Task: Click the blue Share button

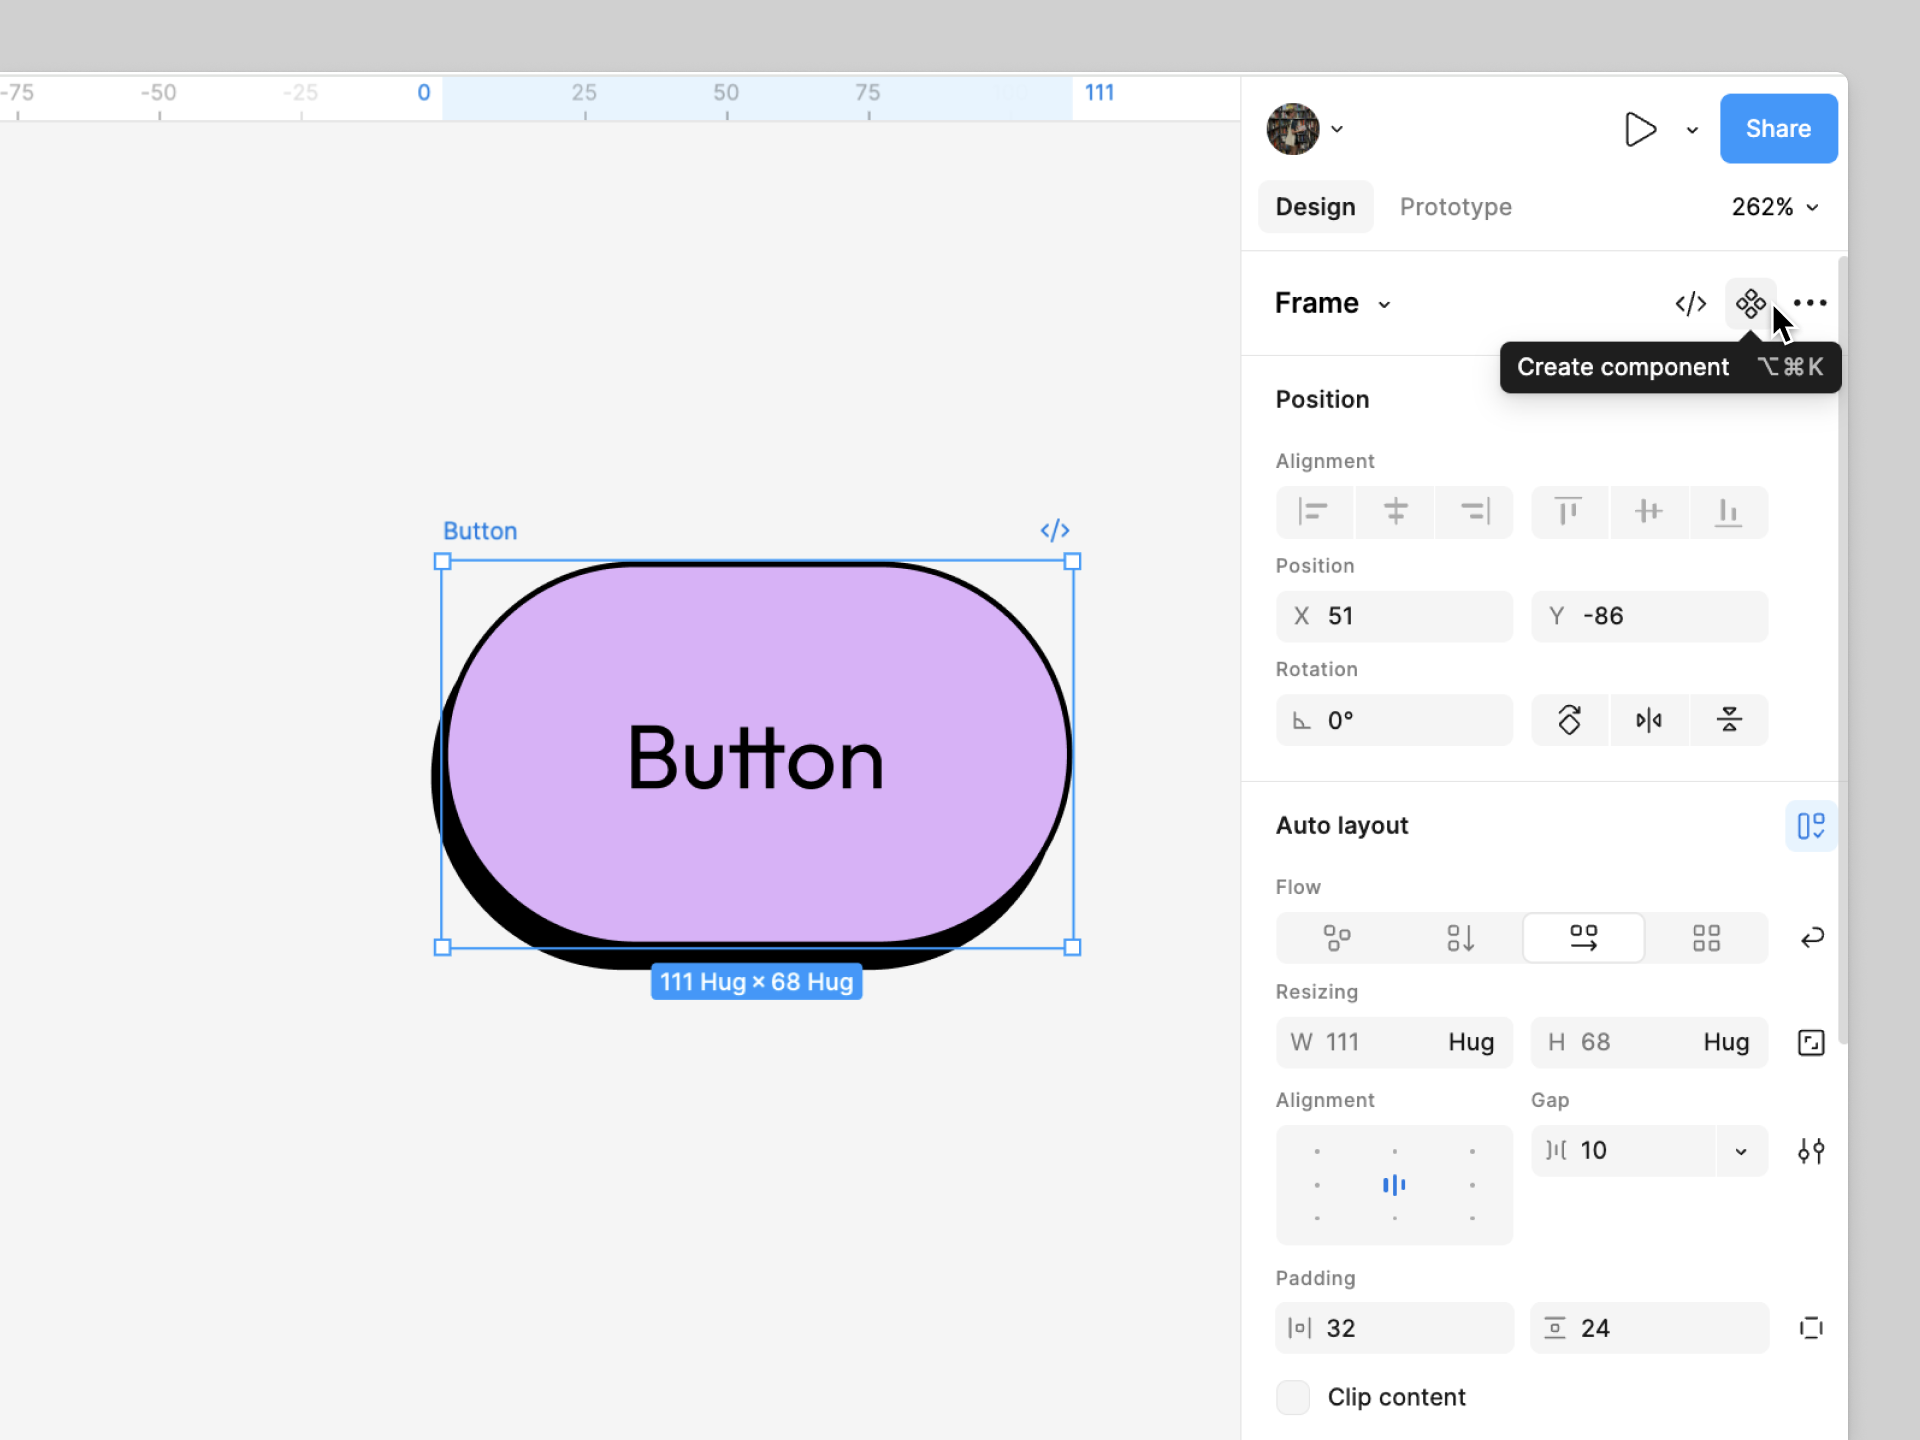Action: coord(1778,129)
